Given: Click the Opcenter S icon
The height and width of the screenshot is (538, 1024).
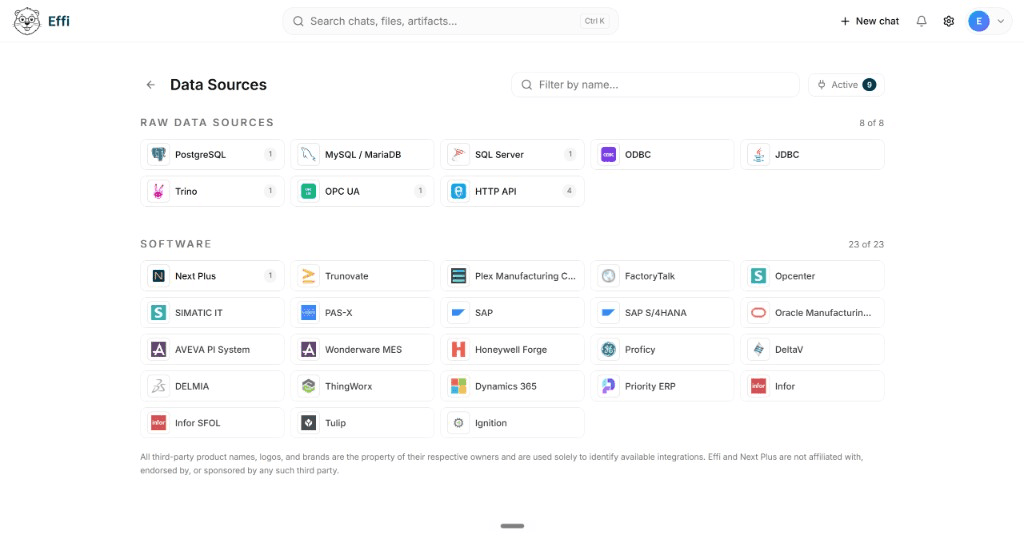Looking at the screenshot, I should tap(758, 276).
